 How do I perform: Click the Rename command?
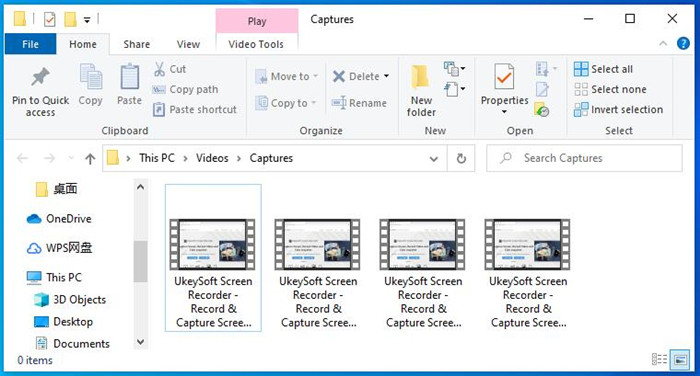click(x=359, y=103)
